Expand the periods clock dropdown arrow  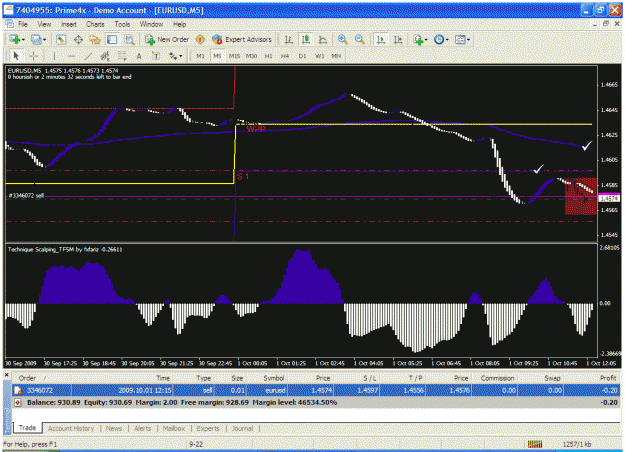pyautogui.click(x=447, y=39)
